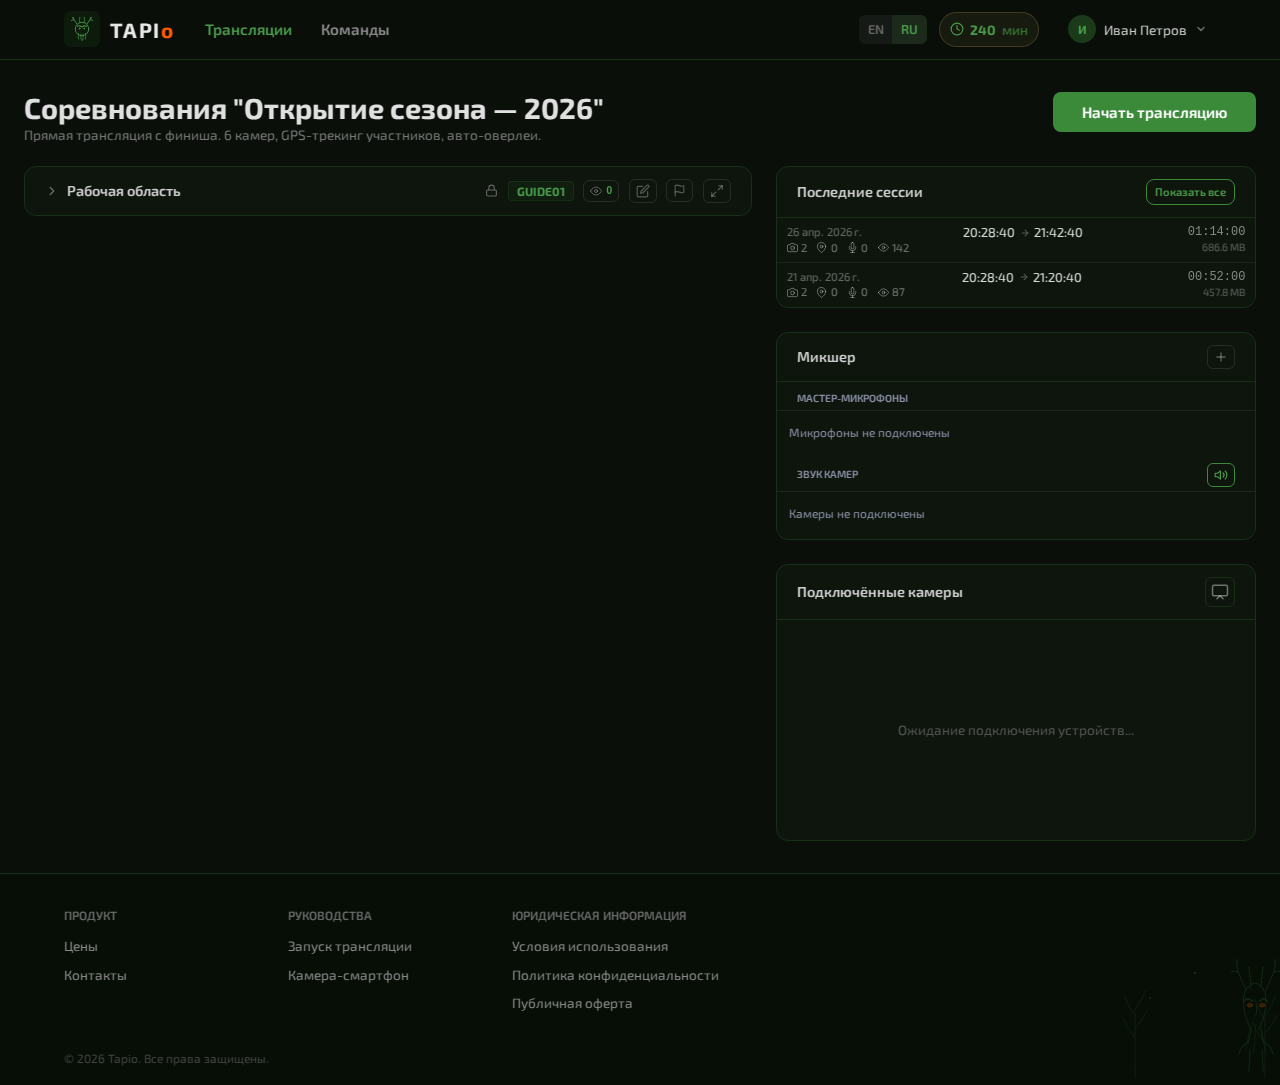Toggle camera sound speaker button in Звук камер

(x=1221, y=475)
